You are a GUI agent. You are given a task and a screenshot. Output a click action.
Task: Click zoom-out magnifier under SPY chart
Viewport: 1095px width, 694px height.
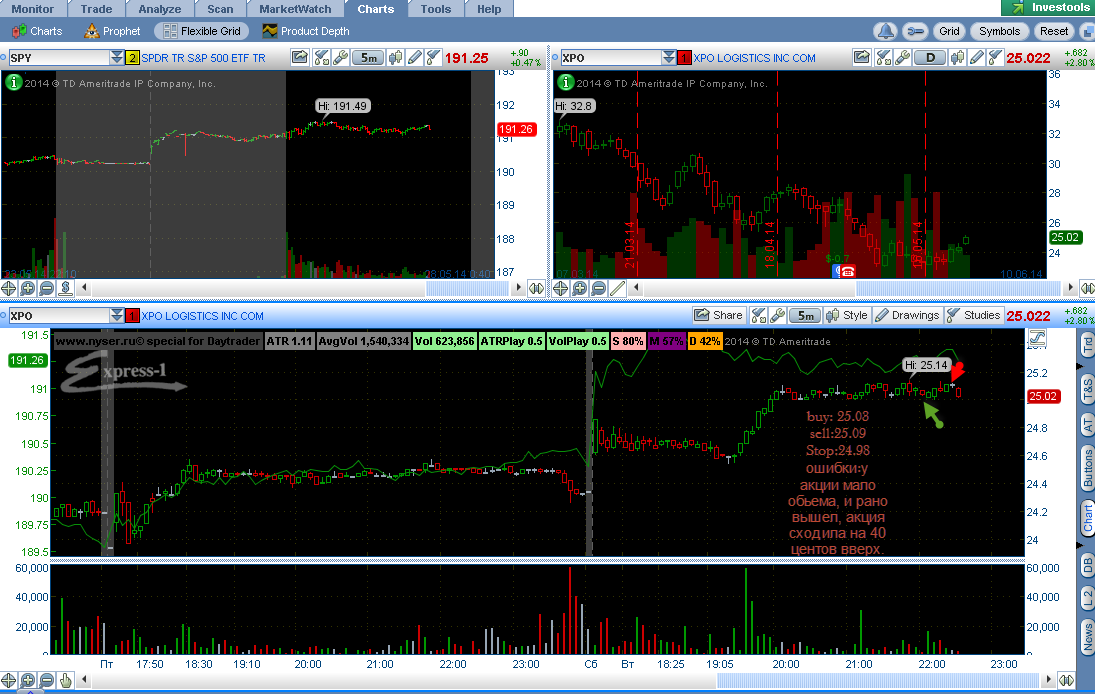47,288
